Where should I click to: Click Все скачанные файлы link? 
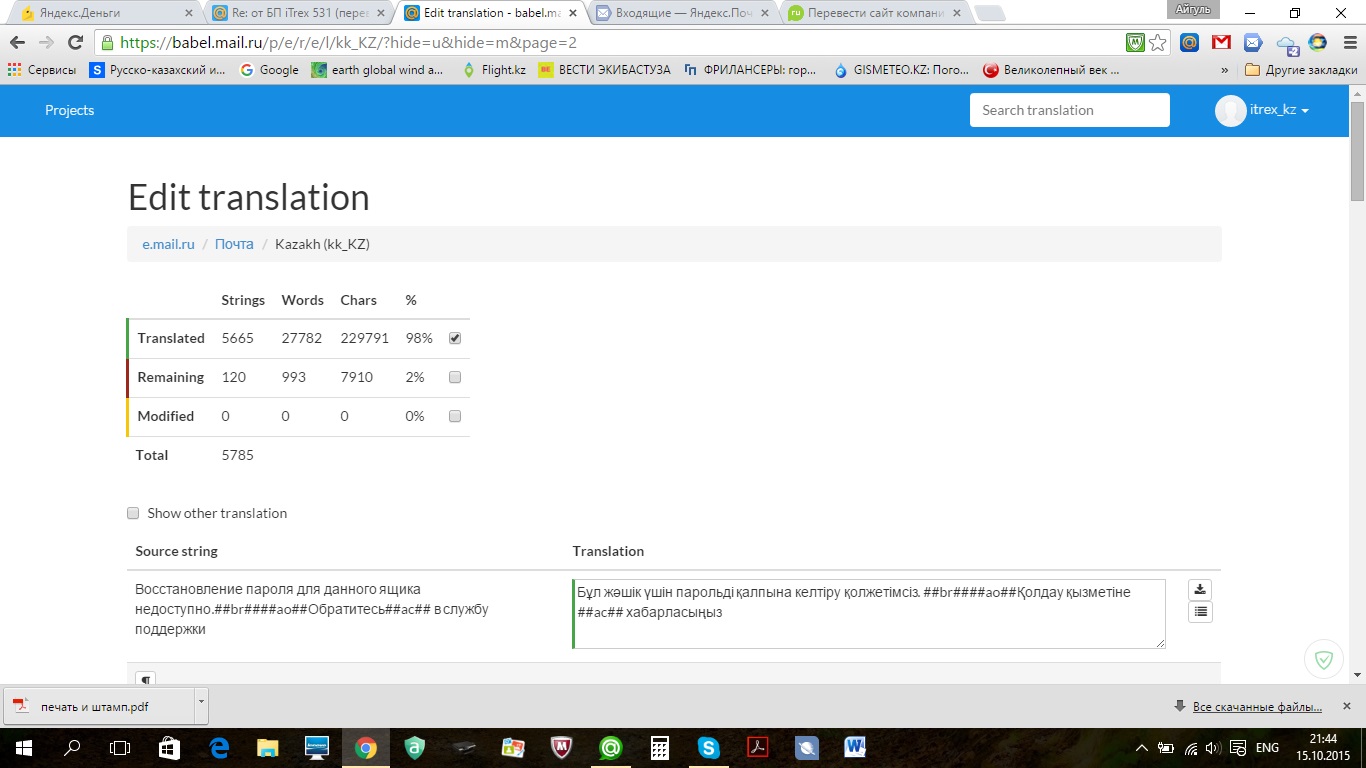1257,707
